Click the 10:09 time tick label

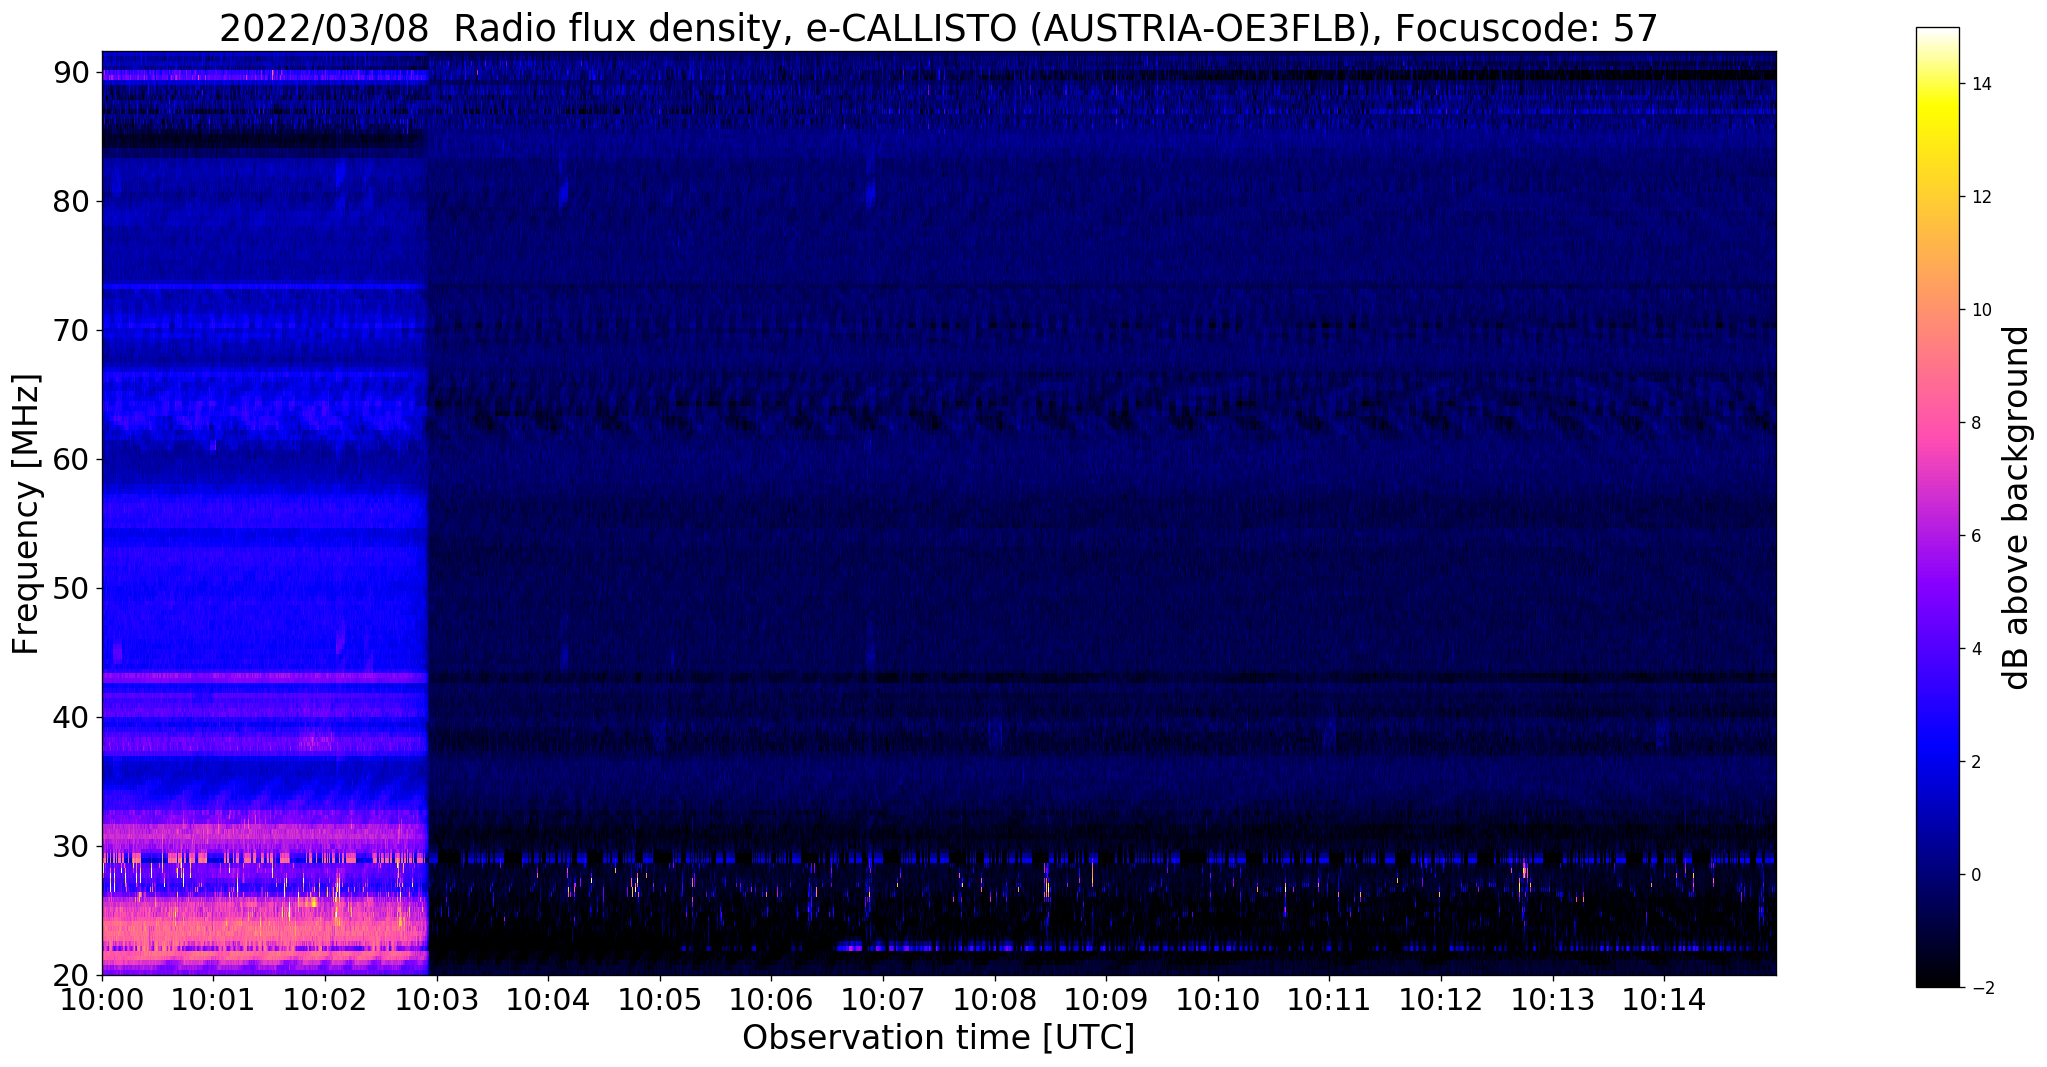coord(1106,998)
